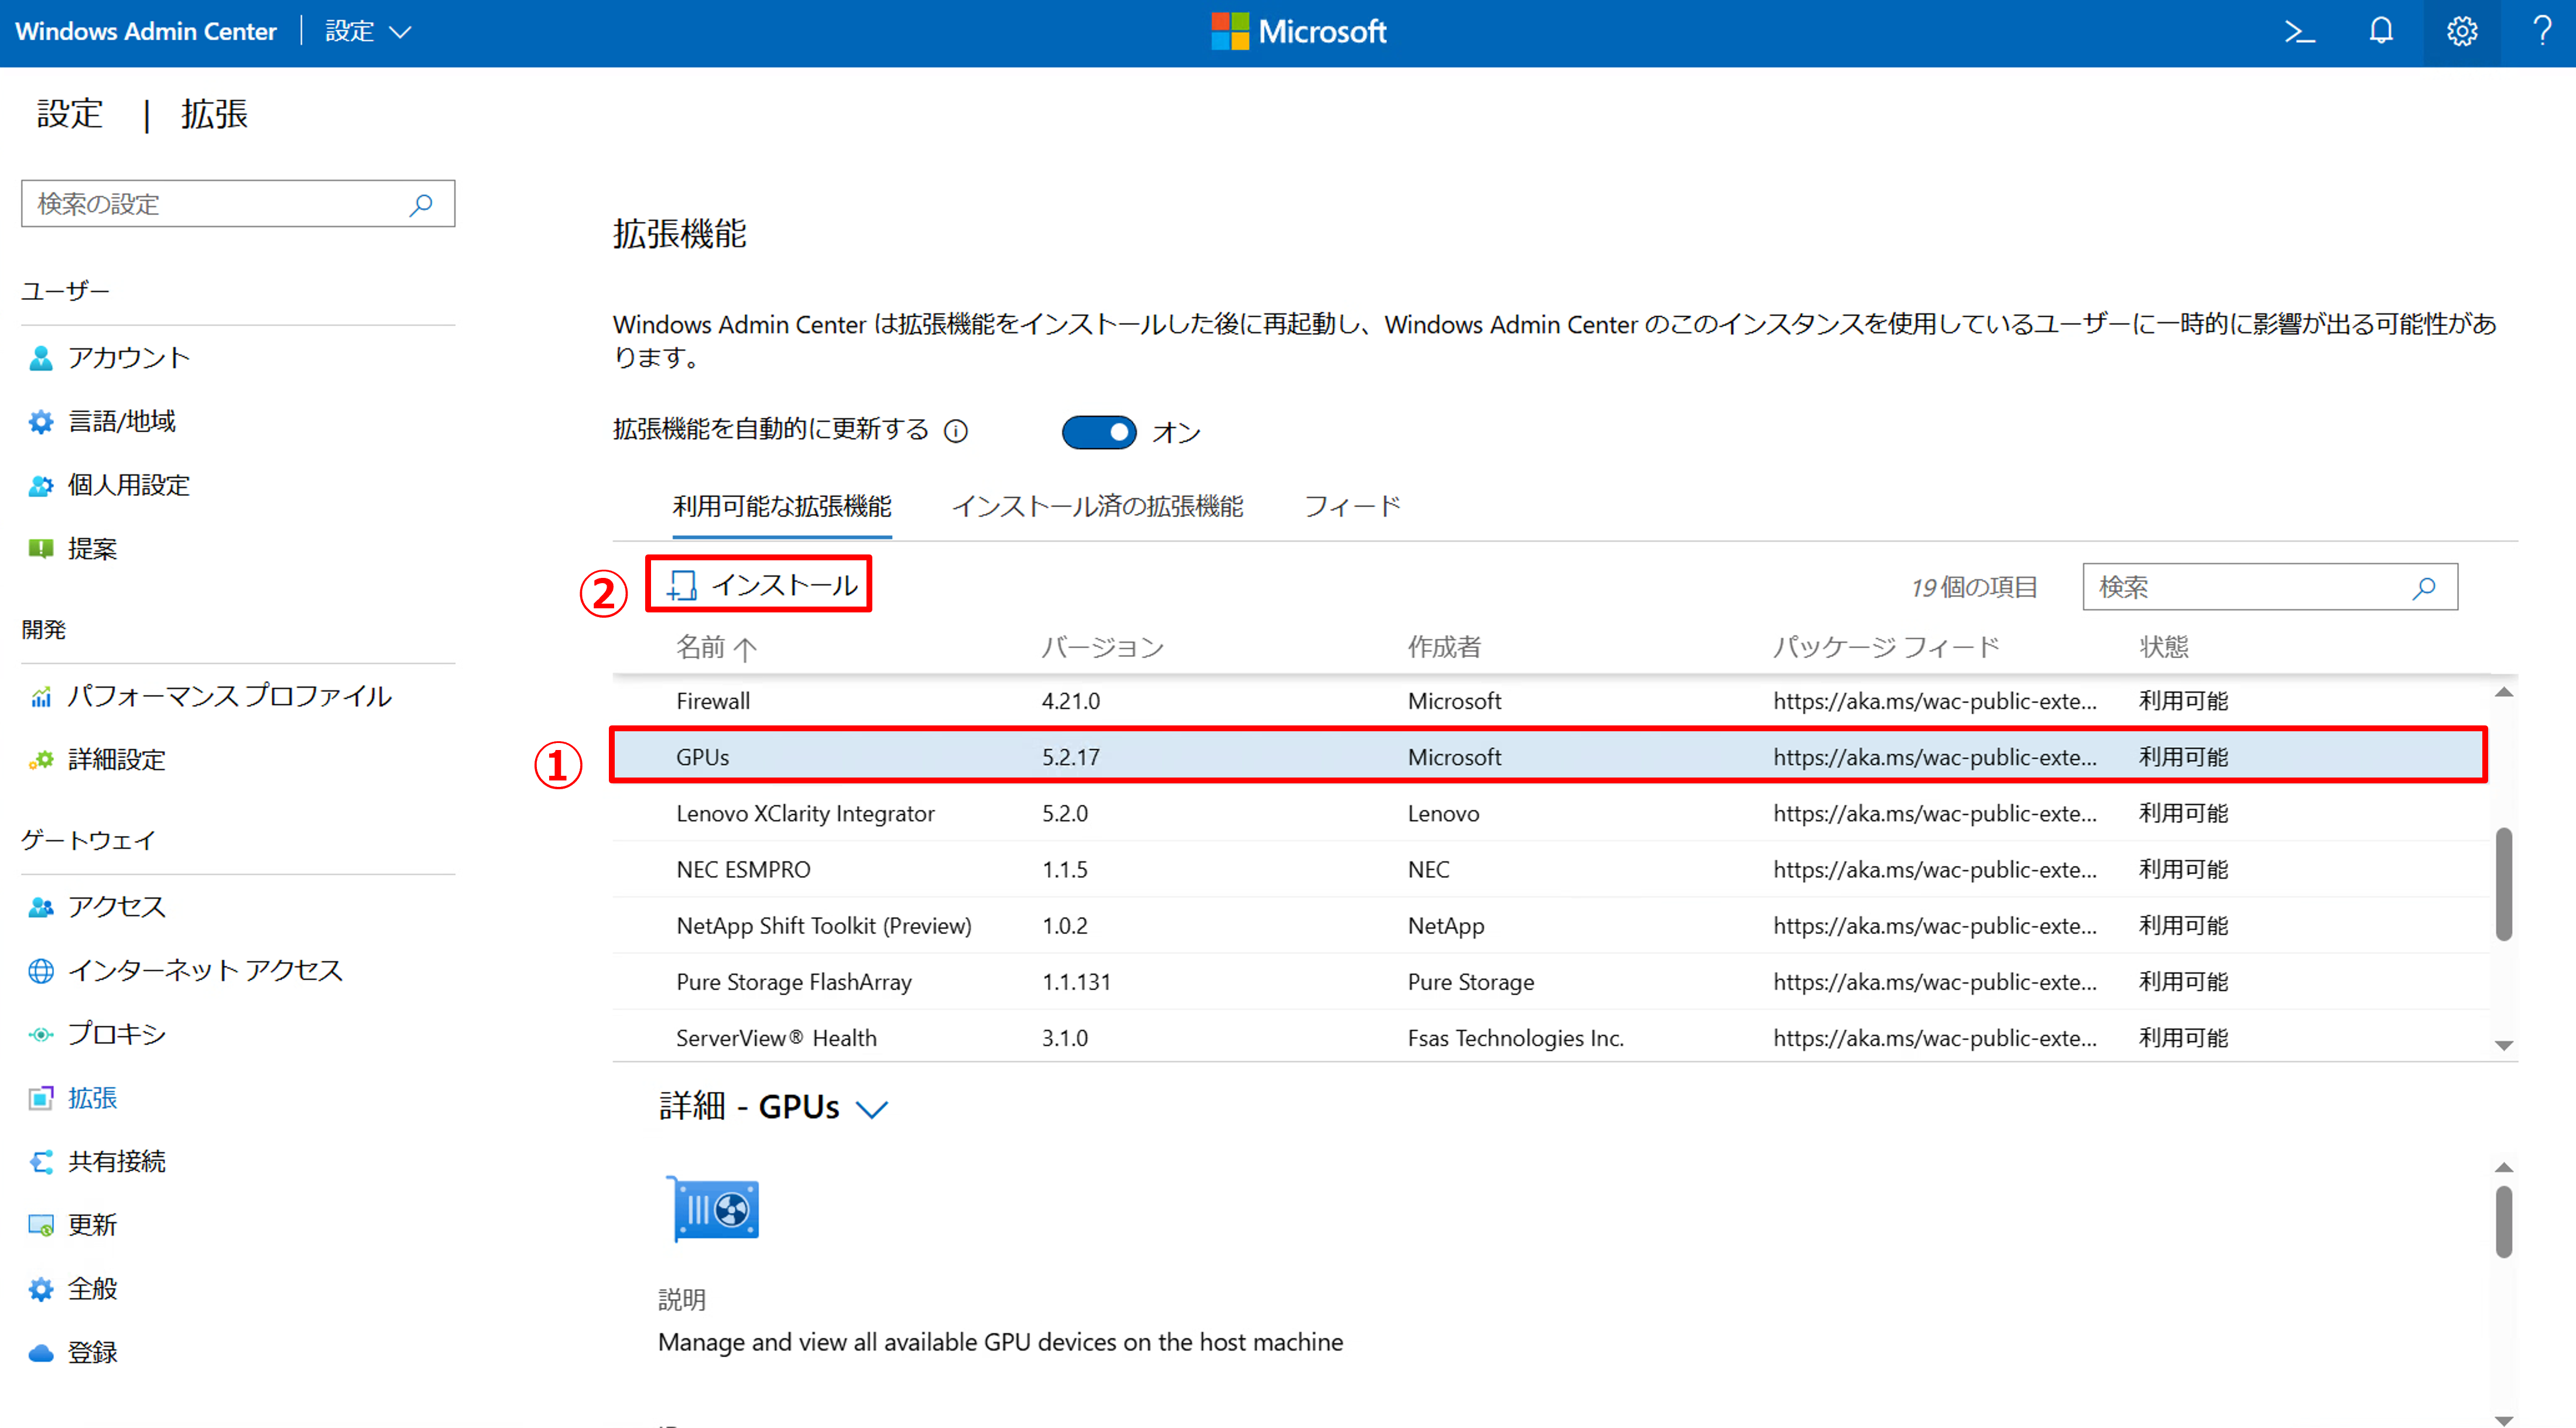
Task: Open the 設定 dropdown in header
Action: pyautogui.click(x=368, y=32)
